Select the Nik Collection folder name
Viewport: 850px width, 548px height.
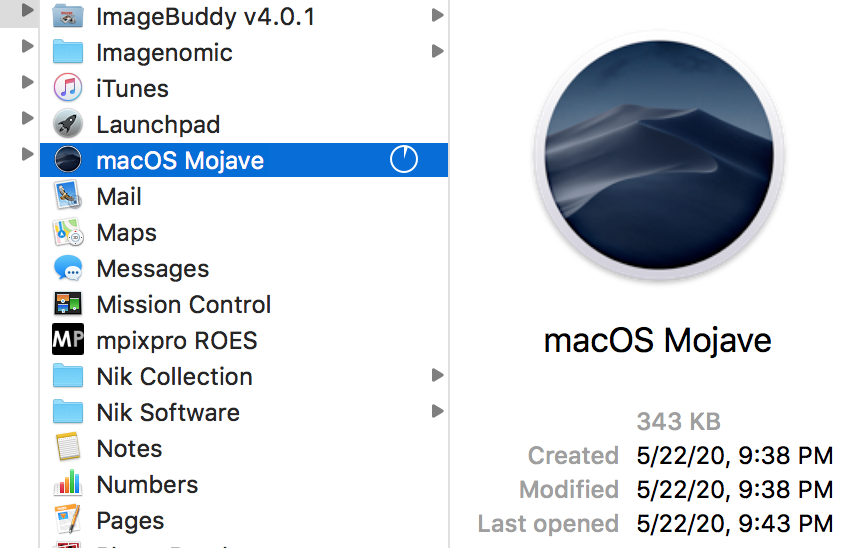coord(175,377)
